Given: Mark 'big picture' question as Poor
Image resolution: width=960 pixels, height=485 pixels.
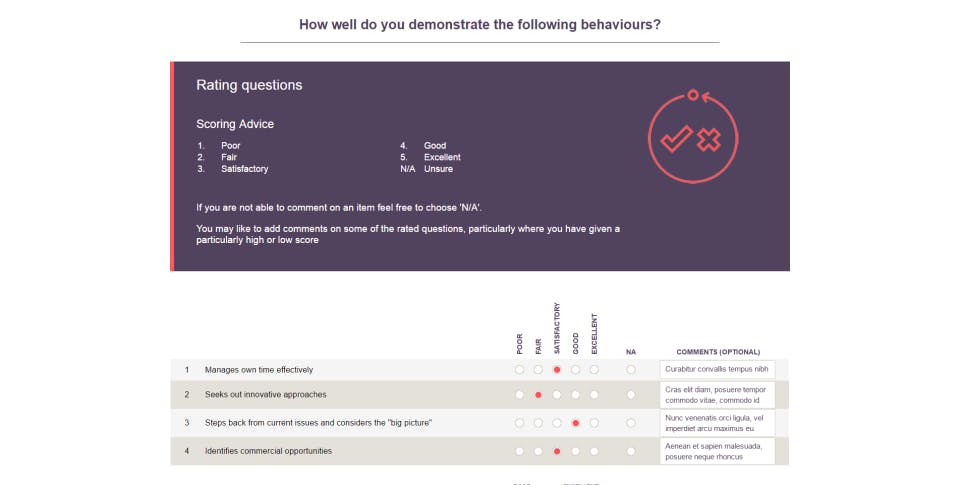Looking at the screenshot, I should coord(519,423).
